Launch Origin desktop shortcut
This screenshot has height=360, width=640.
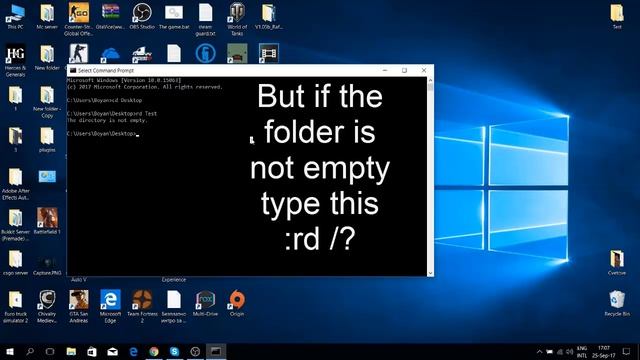click(x=237, y=303)
